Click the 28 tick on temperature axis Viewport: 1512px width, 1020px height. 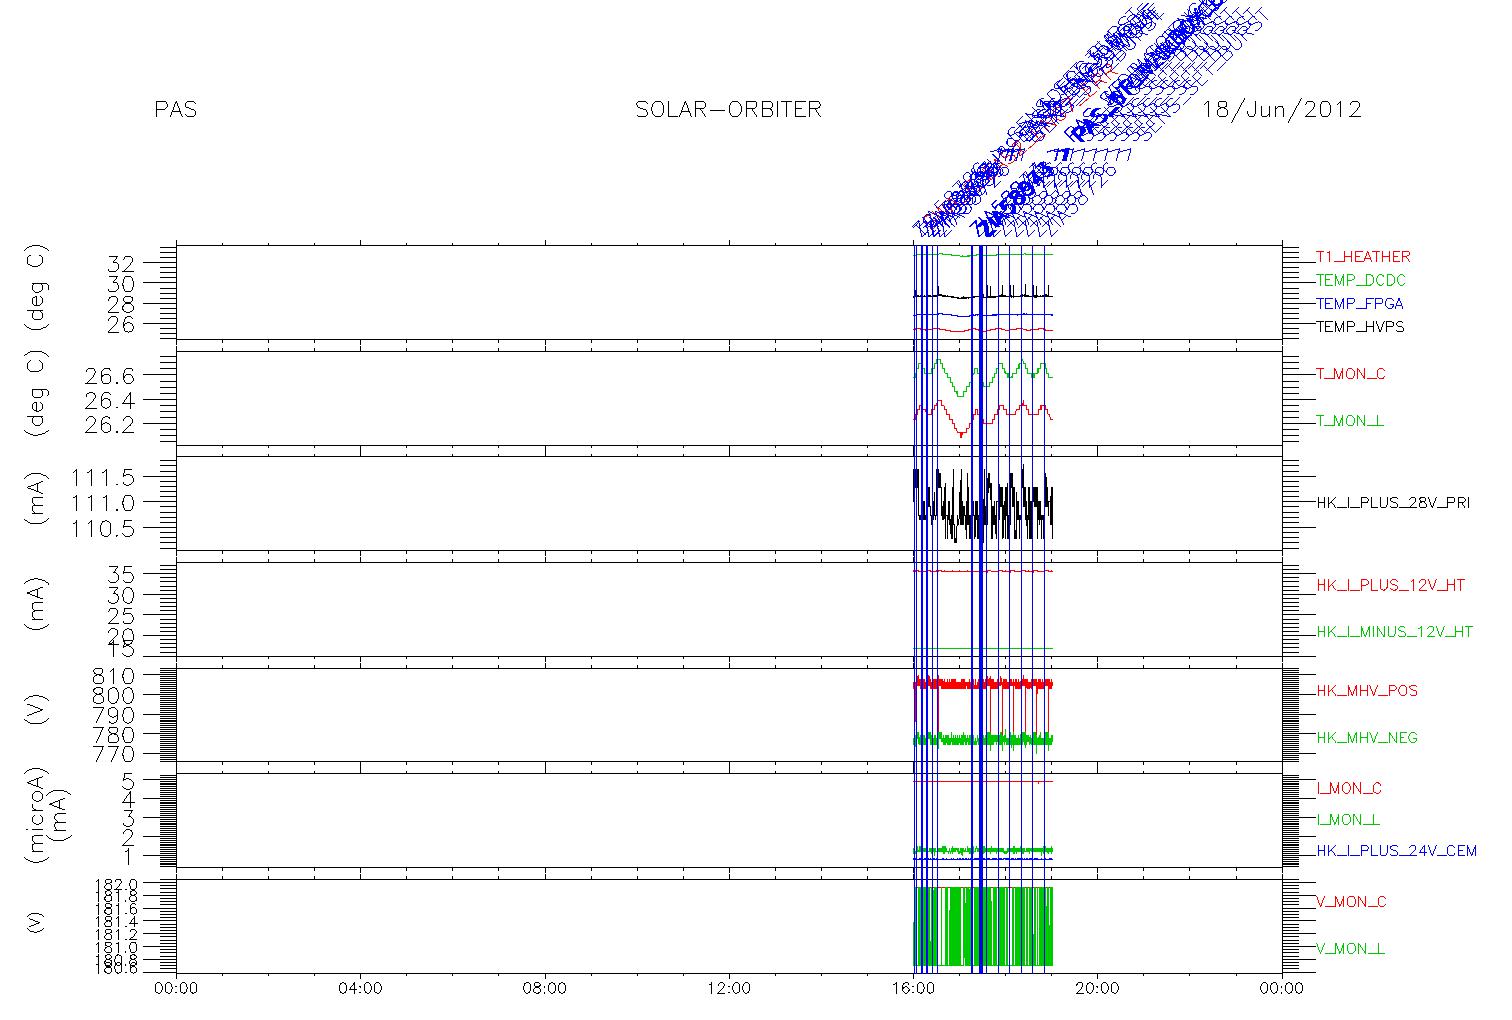pyautogui.click(x=121, y=304)
